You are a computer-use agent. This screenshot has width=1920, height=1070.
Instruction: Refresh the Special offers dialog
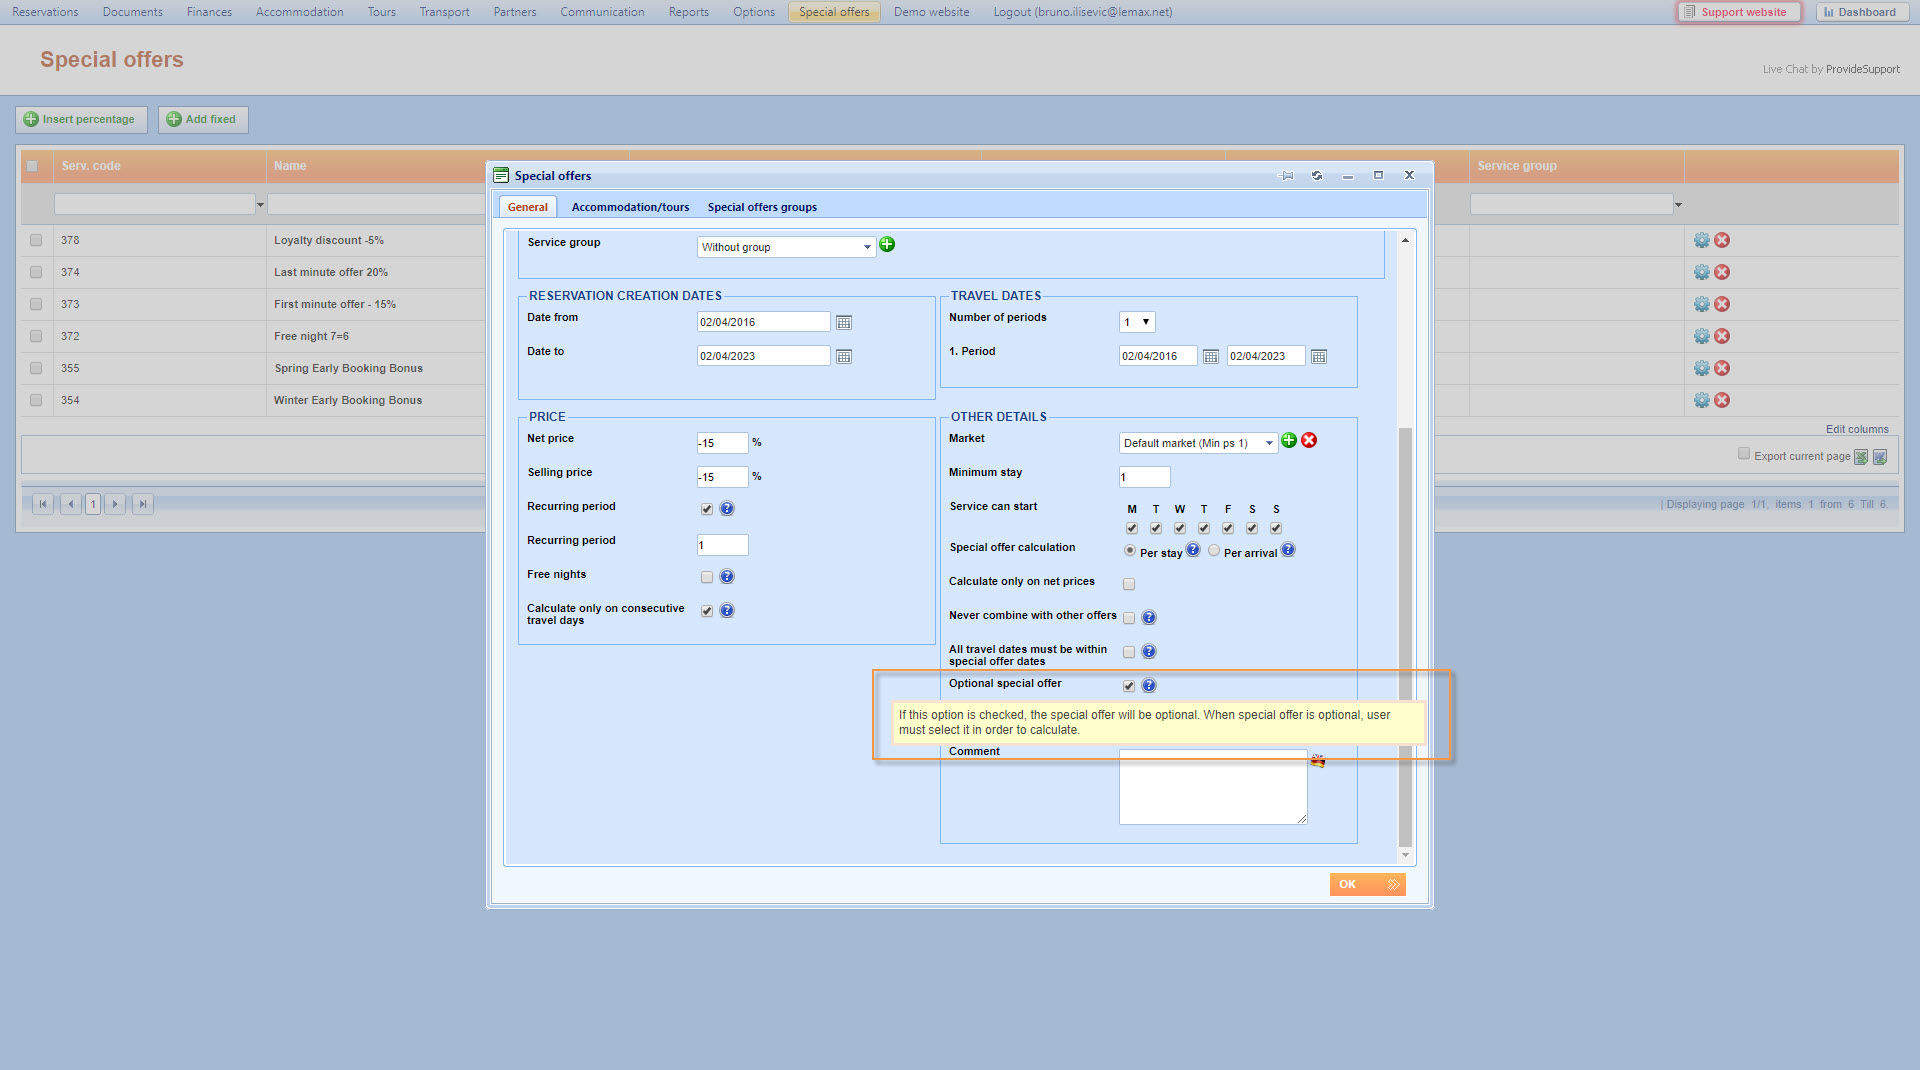coord(1317,175)
